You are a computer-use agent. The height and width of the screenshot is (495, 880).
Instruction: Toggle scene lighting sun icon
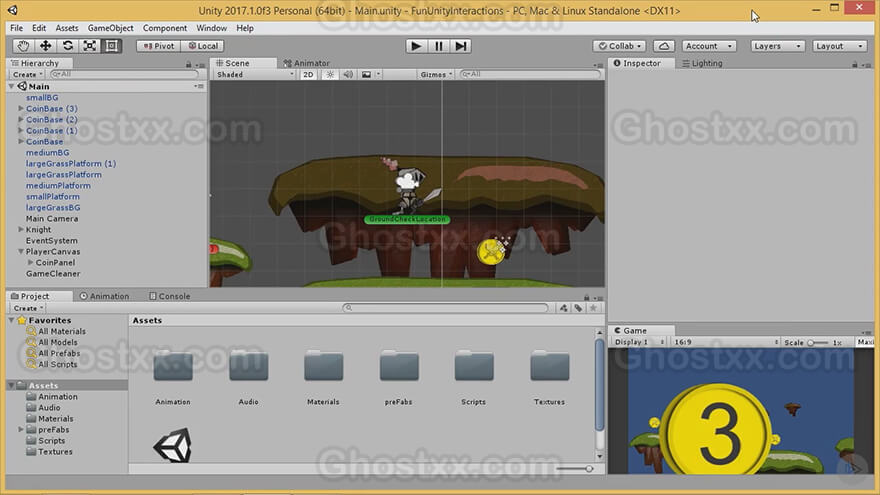[330, 74]
